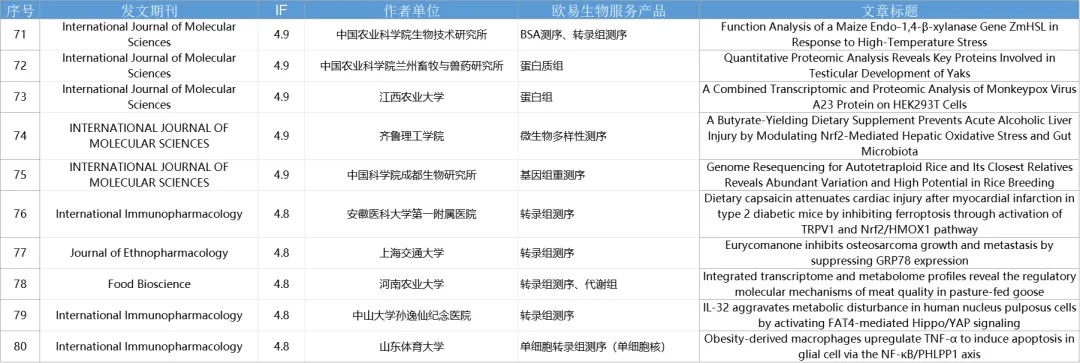Select the 基因组重测序 product cell

[609, 175]
